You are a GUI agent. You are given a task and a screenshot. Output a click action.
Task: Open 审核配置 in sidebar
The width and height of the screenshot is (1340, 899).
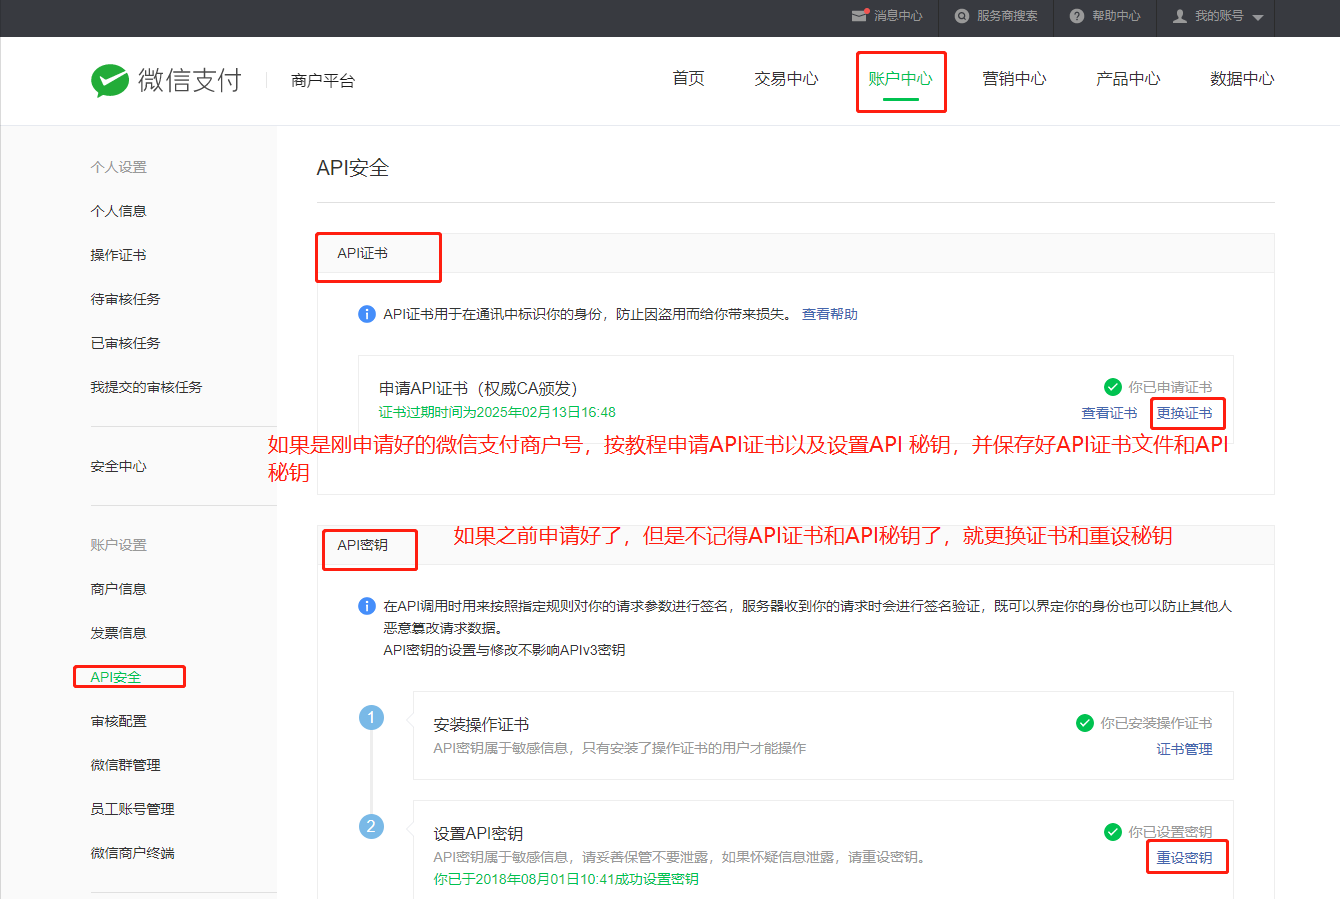(x=118, y=721)
